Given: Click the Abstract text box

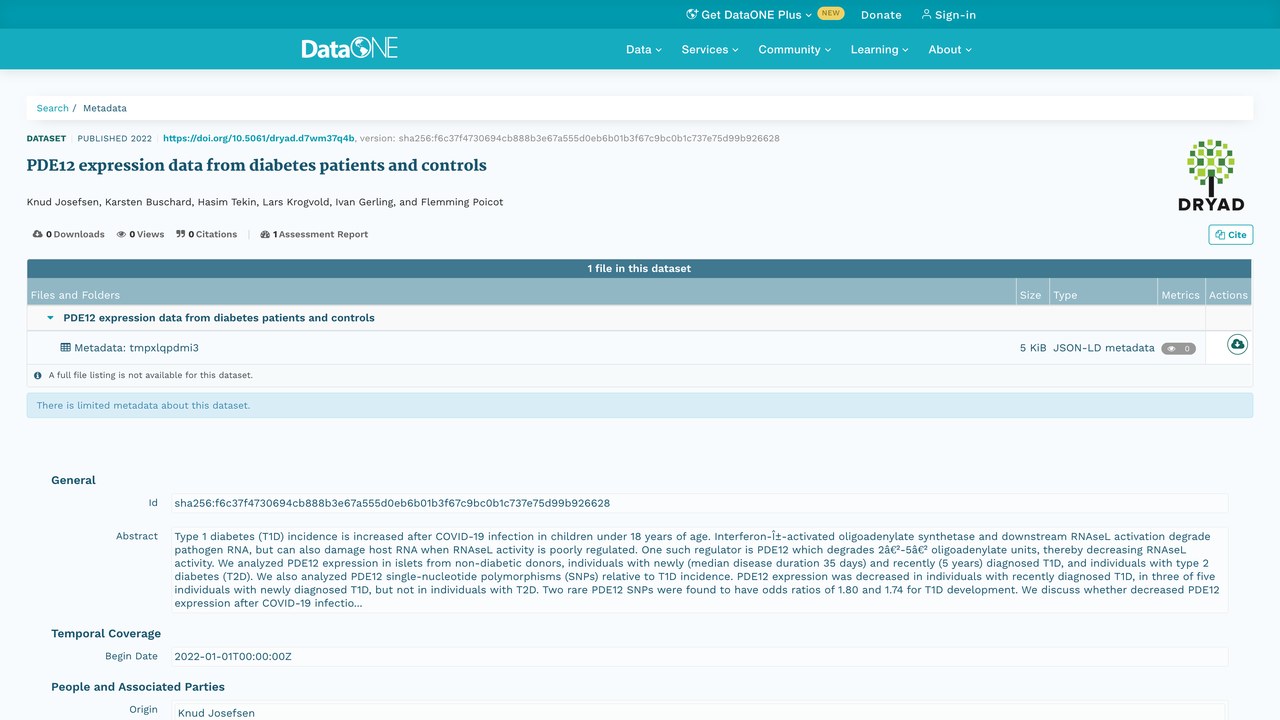Looking at the screenshot, I should (x=699, y=570).
